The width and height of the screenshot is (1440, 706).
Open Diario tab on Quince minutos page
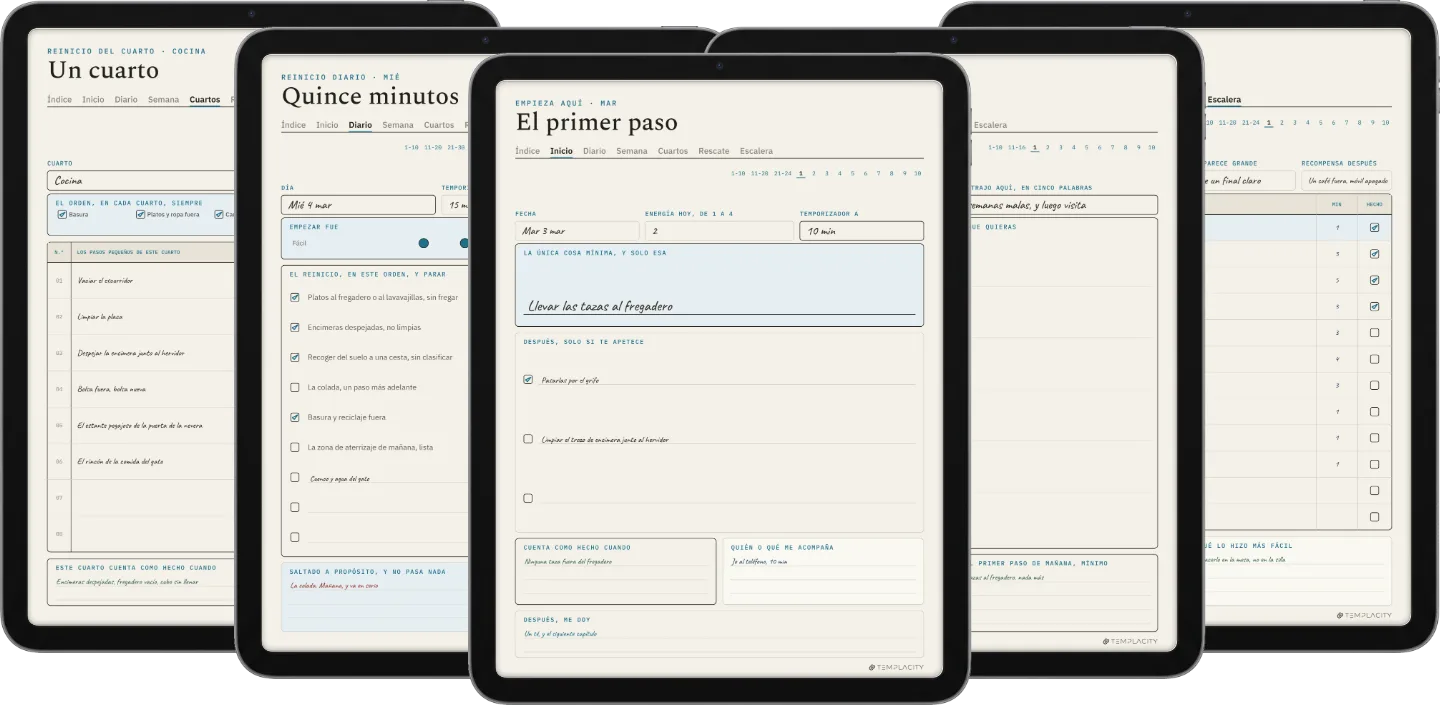pos(360,125)
